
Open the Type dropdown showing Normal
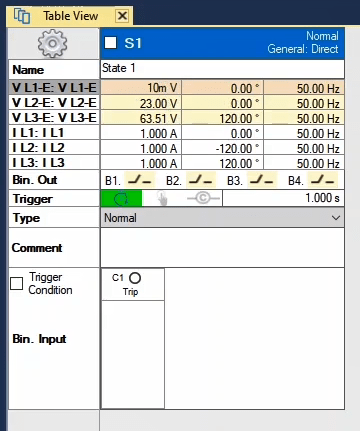point(222,218)
